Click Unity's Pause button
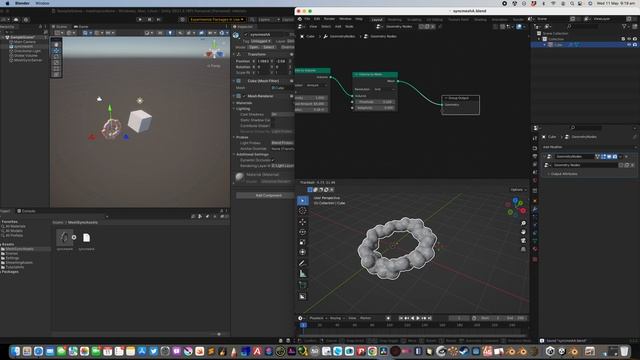 point(149,19)
